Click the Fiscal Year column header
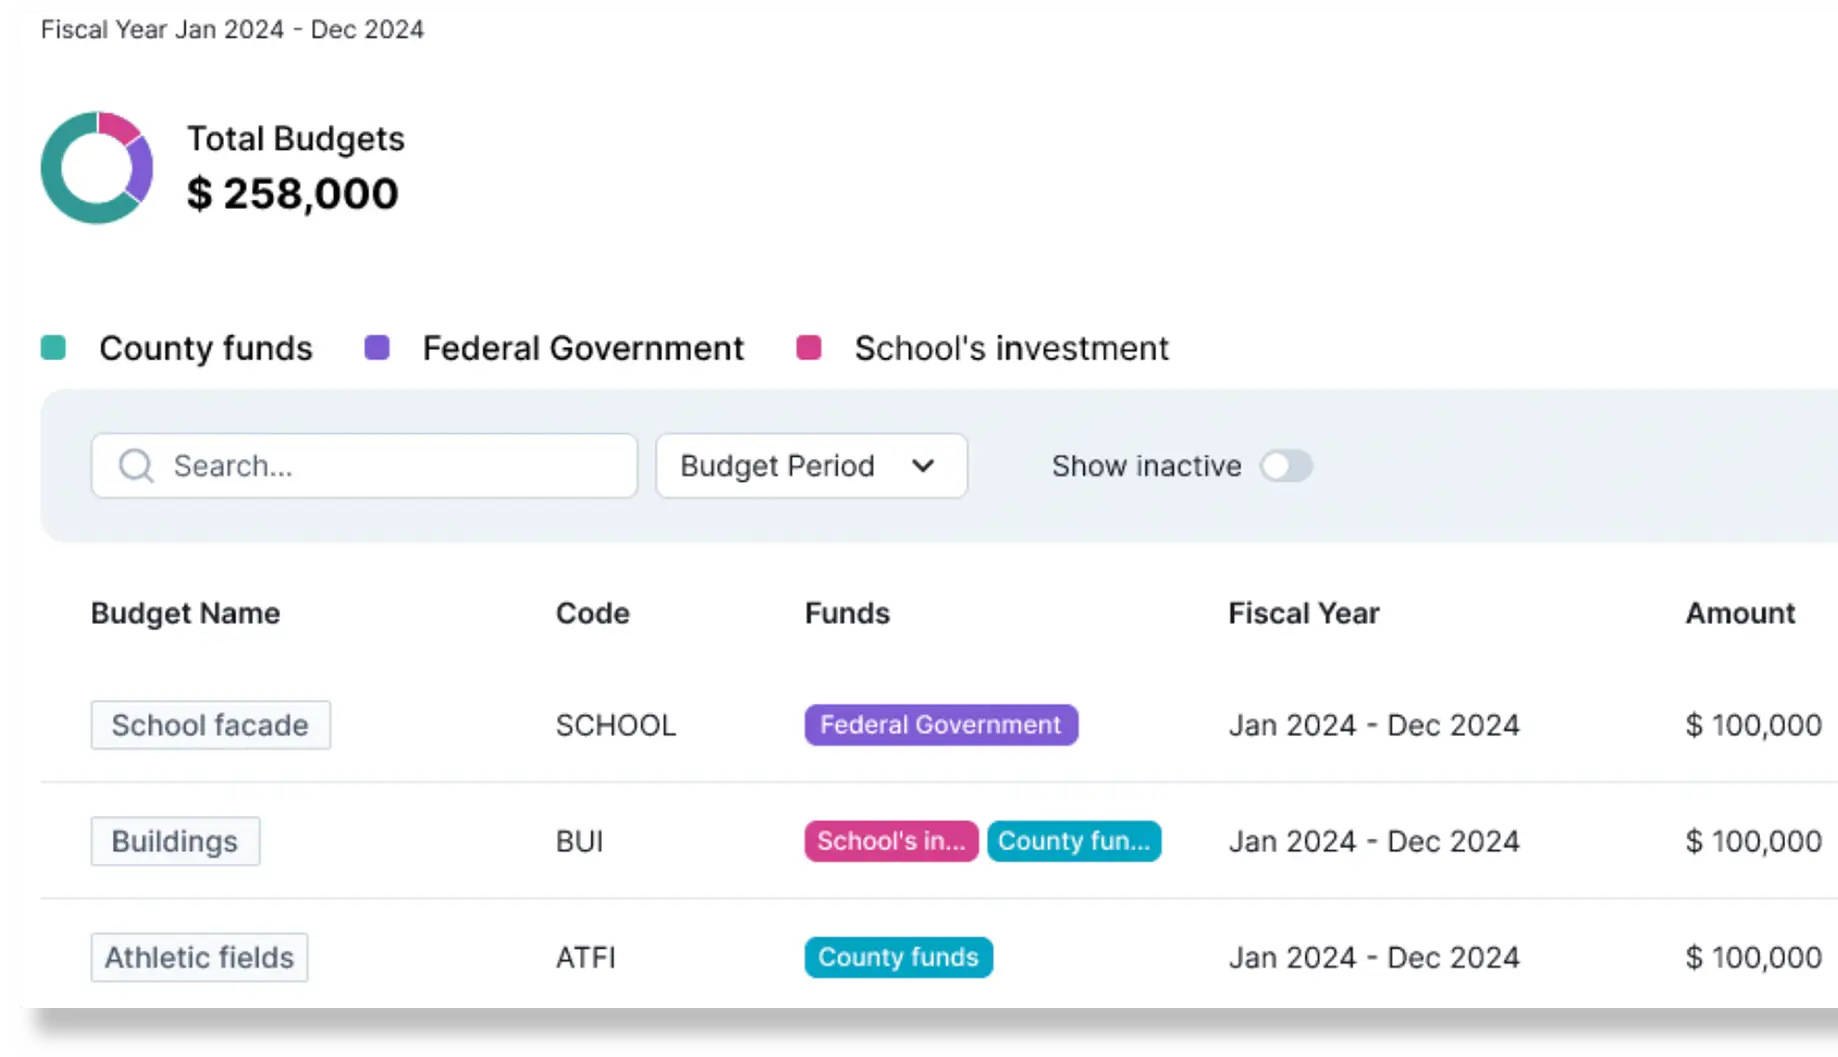1838x1057 pixels. tap(1303, 613)
